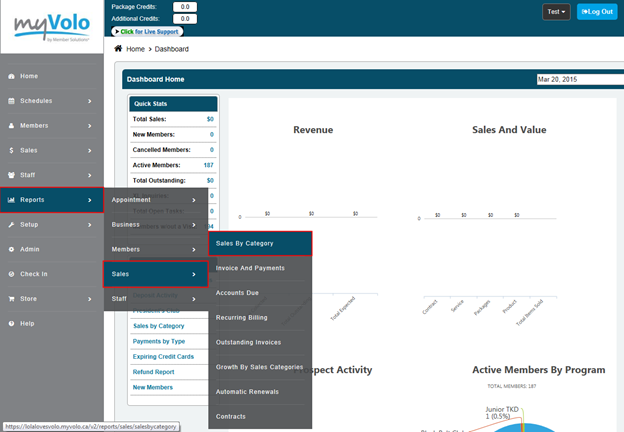Click the Reports bar chart icon
Image resolution: width=624 pixels, height=432 pixels.
pyautogui.click(x=11, y=200)
